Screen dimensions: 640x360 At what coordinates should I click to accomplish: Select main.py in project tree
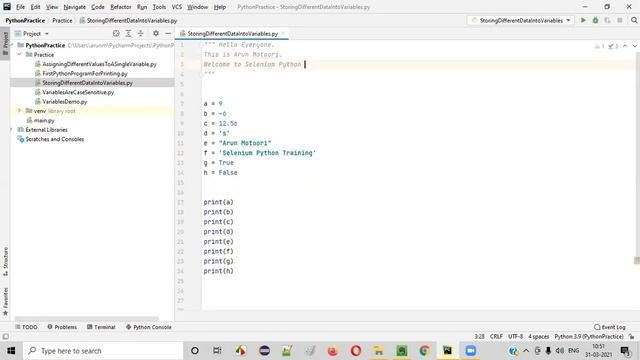[44, 120]
